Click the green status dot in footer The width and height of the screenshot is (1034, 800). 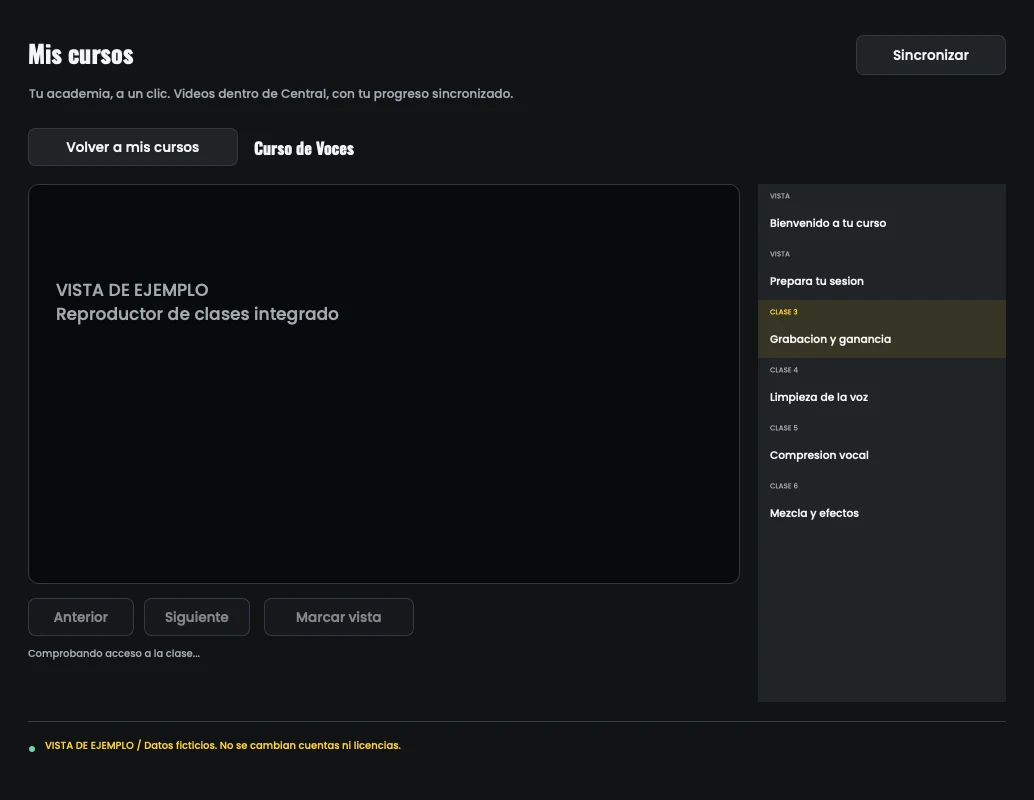pyautogui.click(x=32, y=749)
